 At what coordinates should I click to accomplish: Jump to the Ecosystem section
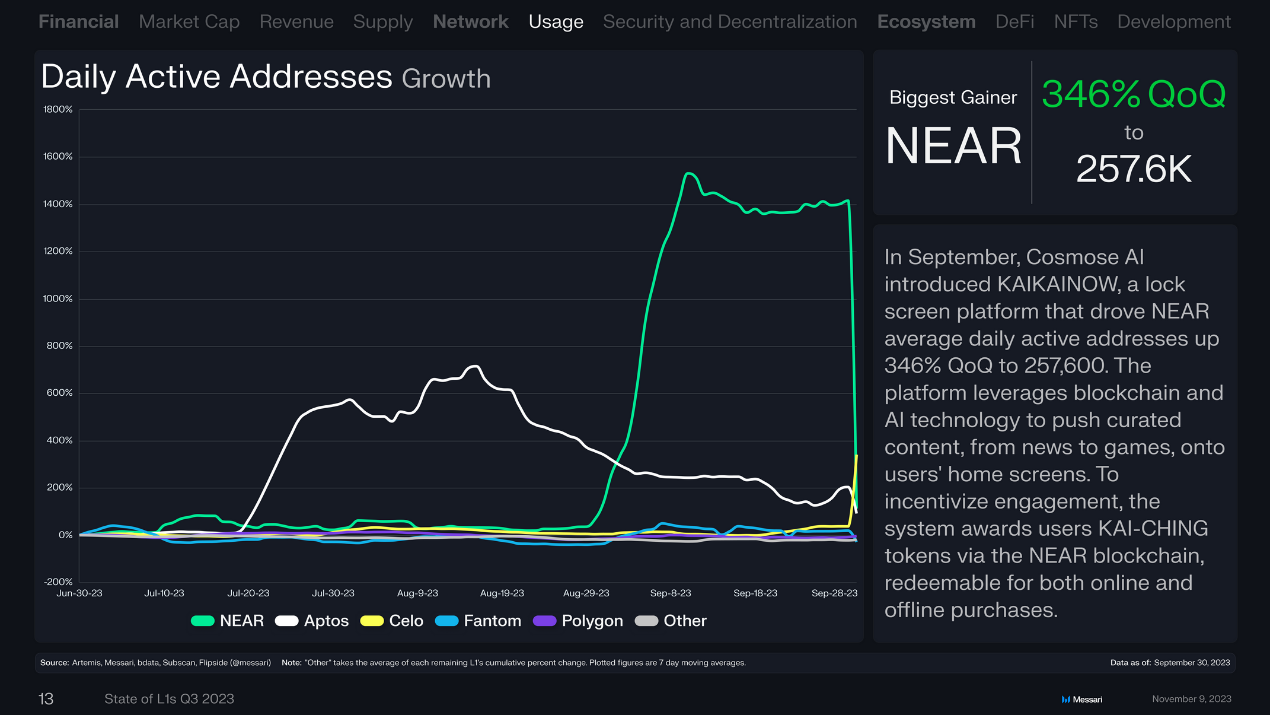926,21
